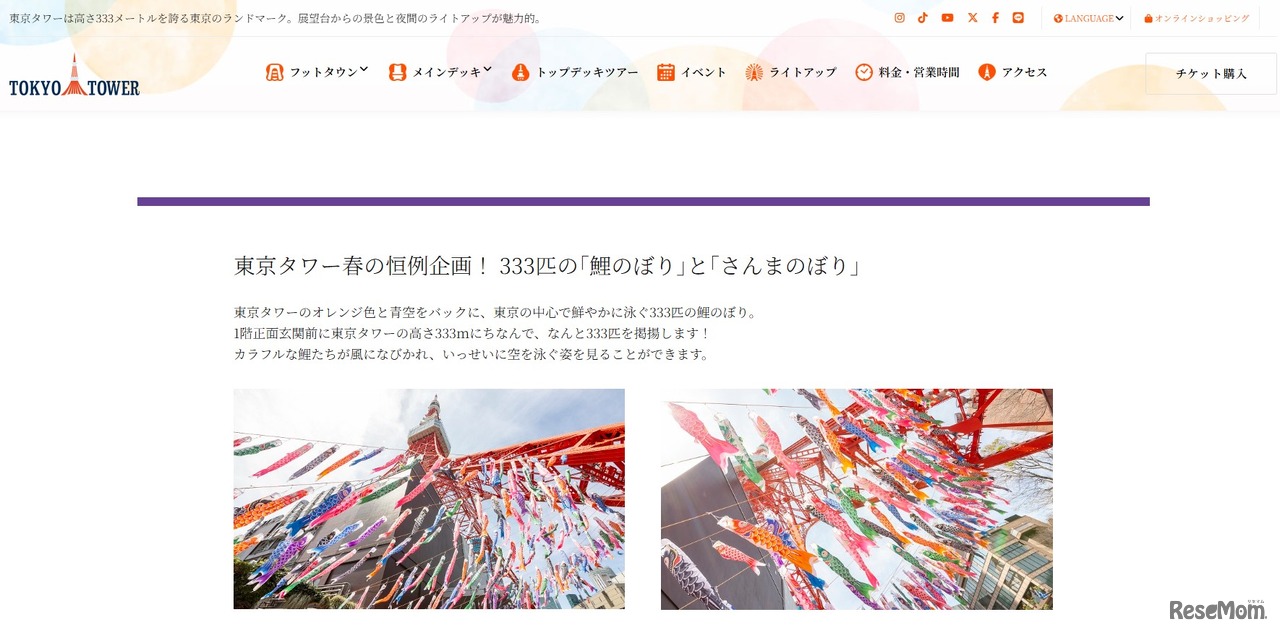Click the TOKYO TOWER logo
Screen dimensions: 1280x633
click(x=74, y=75)
